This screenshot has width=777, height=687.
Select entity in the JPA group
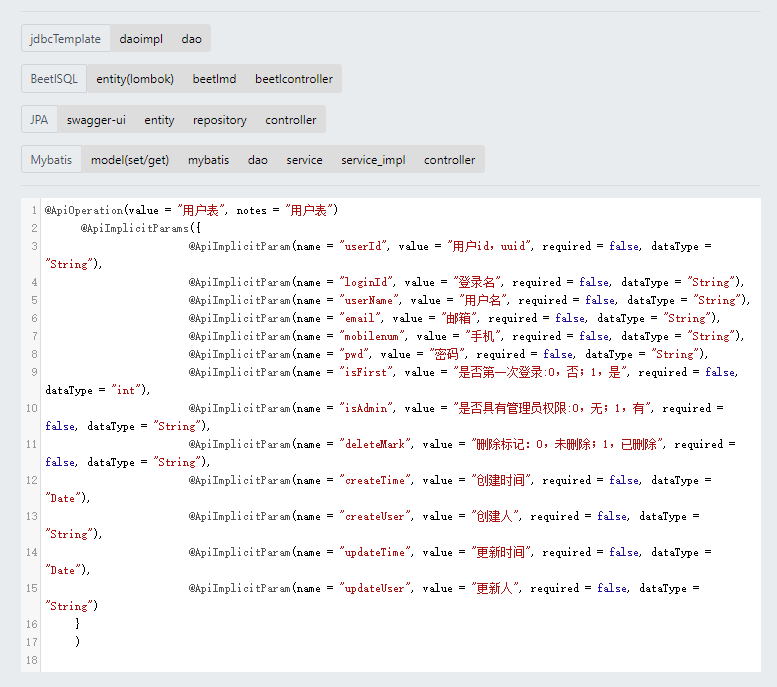point(159,120)
